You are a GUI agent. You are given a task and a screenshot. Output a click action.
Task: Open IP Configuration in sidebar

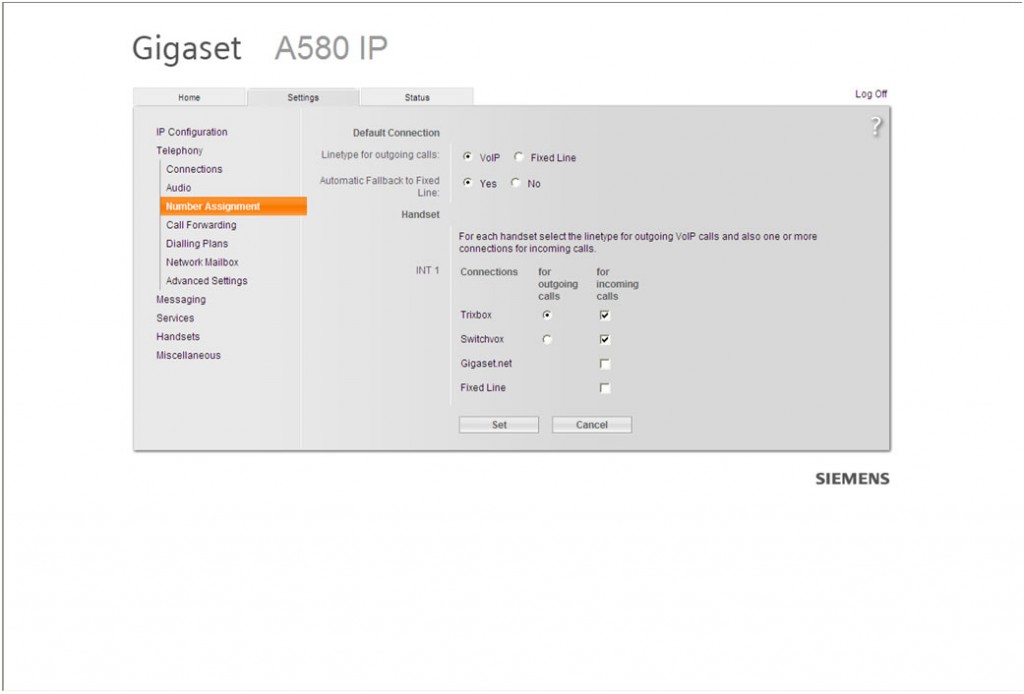(x=191, y=132)
